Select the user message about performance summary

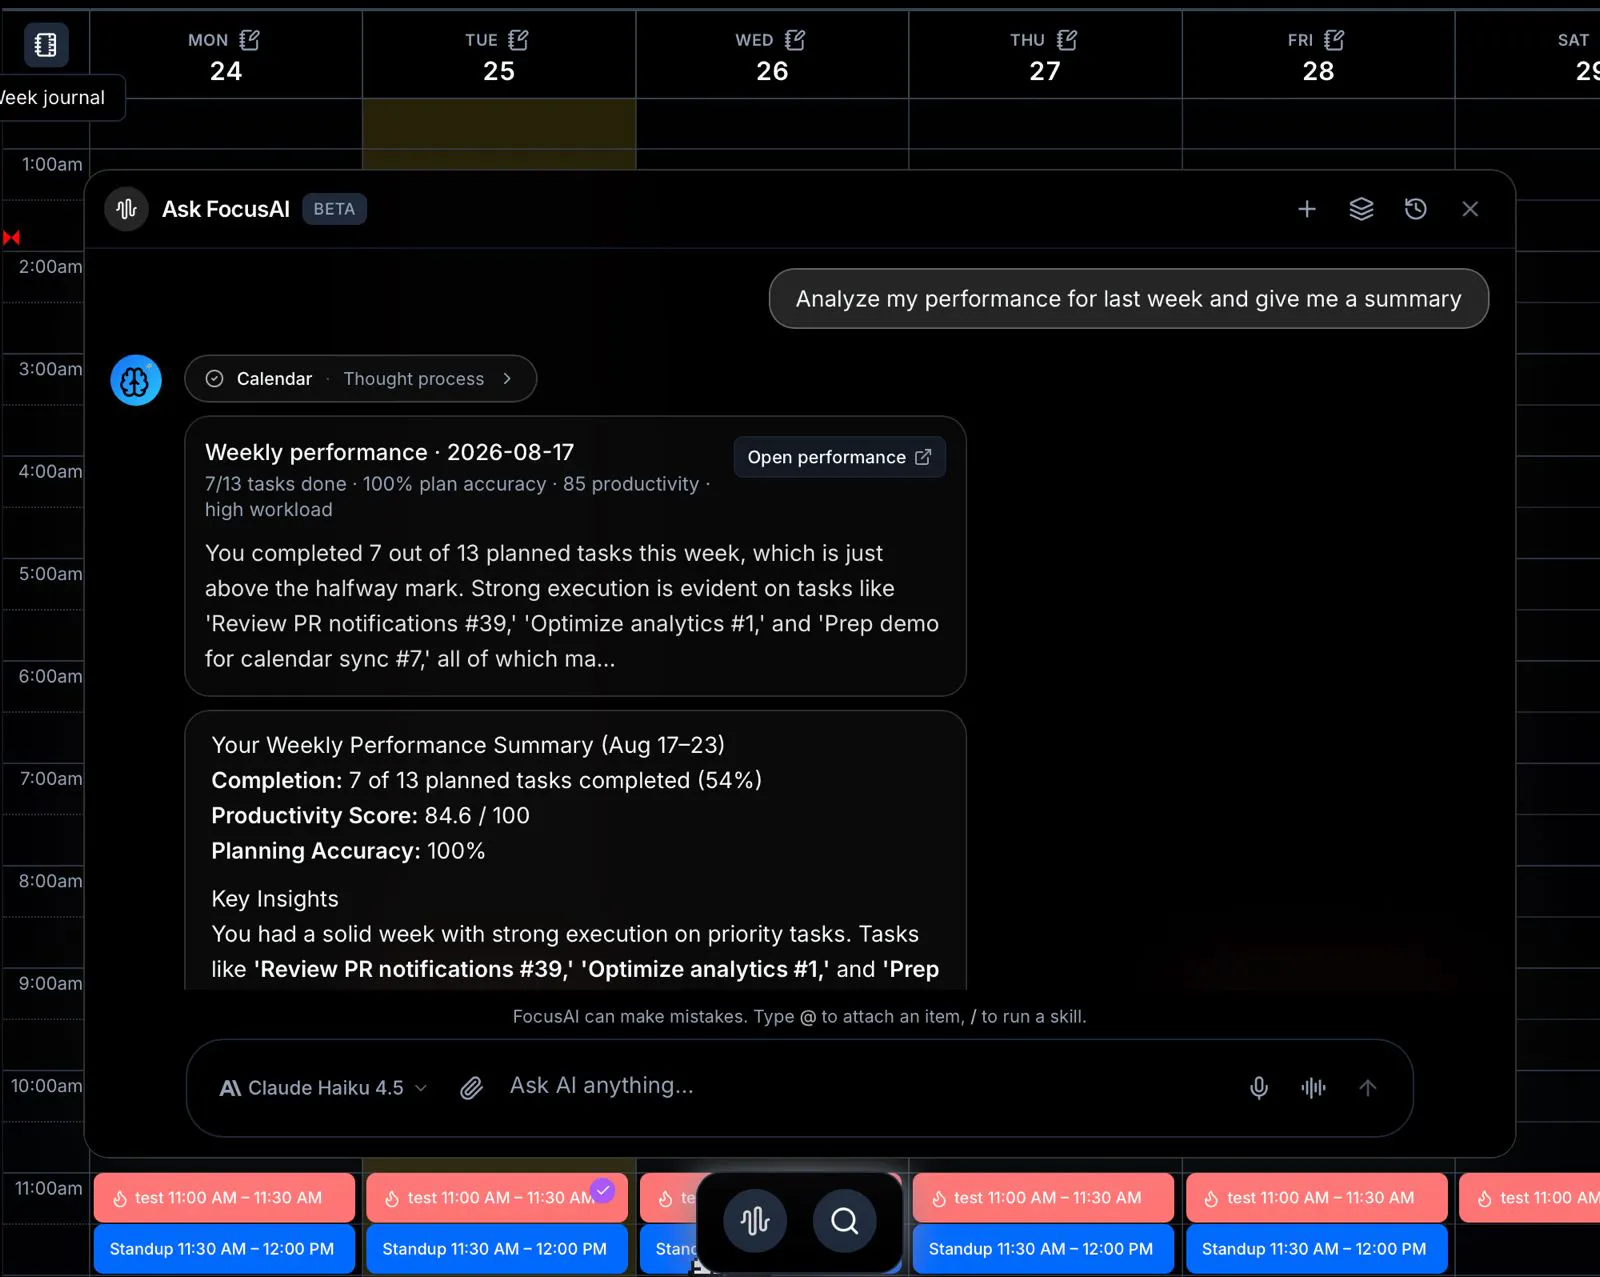pyautogui.click(x=1128, y=299)
